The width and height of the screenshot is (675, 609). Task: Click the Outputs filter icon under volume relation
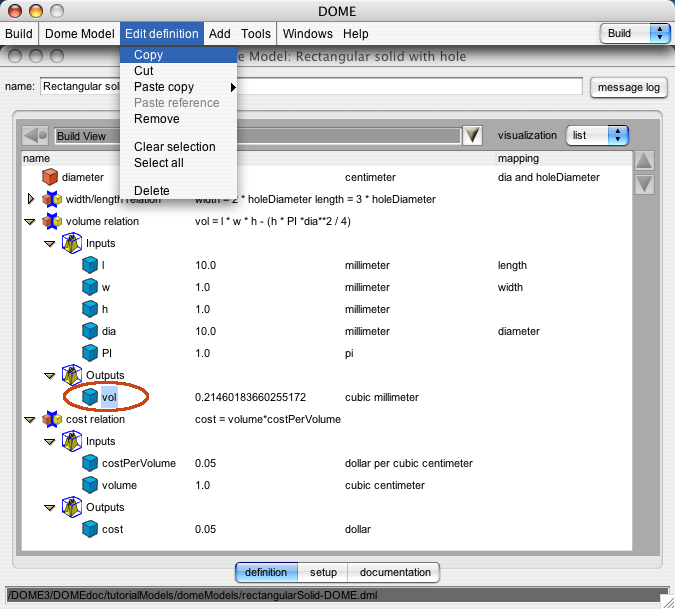tap(71, 375)
